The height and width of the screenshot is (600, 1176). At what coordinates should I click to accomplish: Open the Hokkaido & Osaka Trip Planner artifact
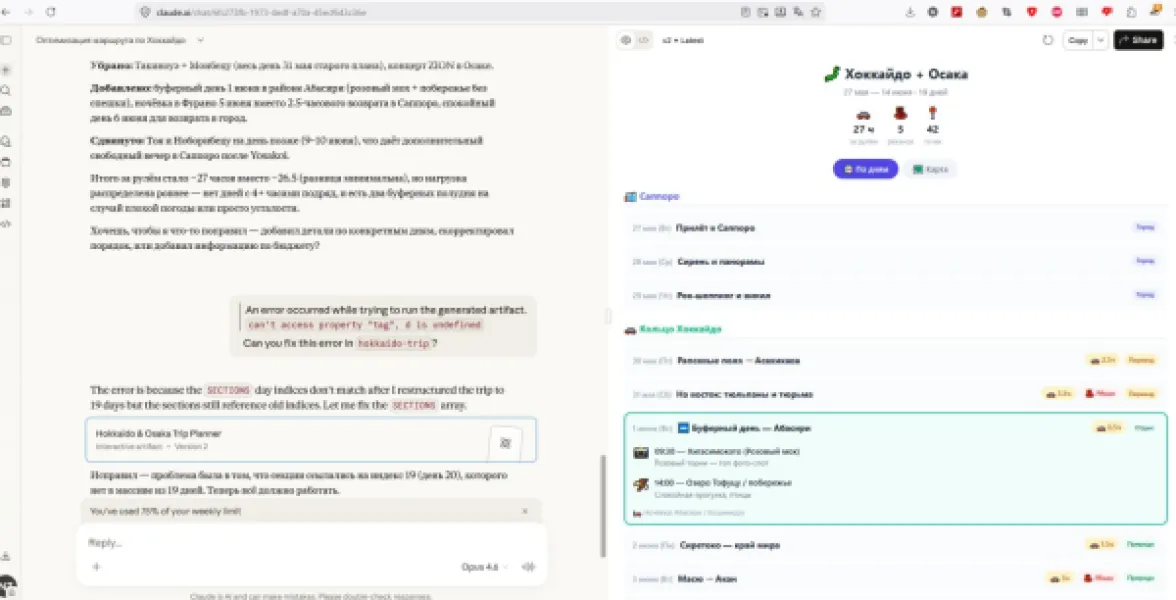(311, 440)
